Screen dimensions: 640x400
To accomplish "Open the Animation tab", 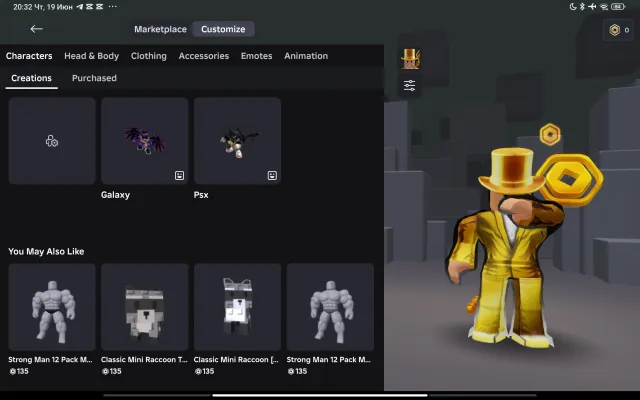I will pyautogui.click(x=306, y=56).
